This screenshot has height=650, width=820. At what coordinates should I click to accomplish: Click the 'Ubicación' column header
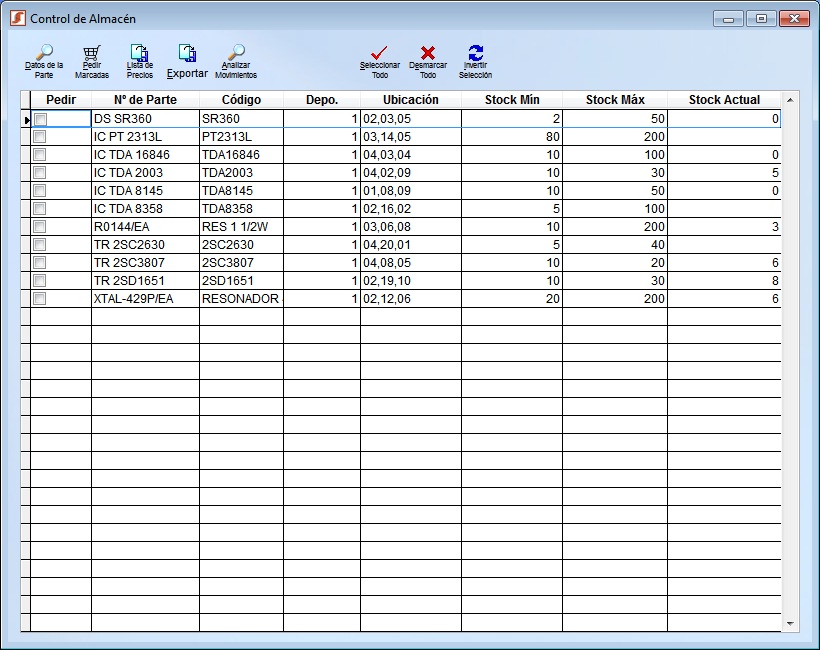412,99
